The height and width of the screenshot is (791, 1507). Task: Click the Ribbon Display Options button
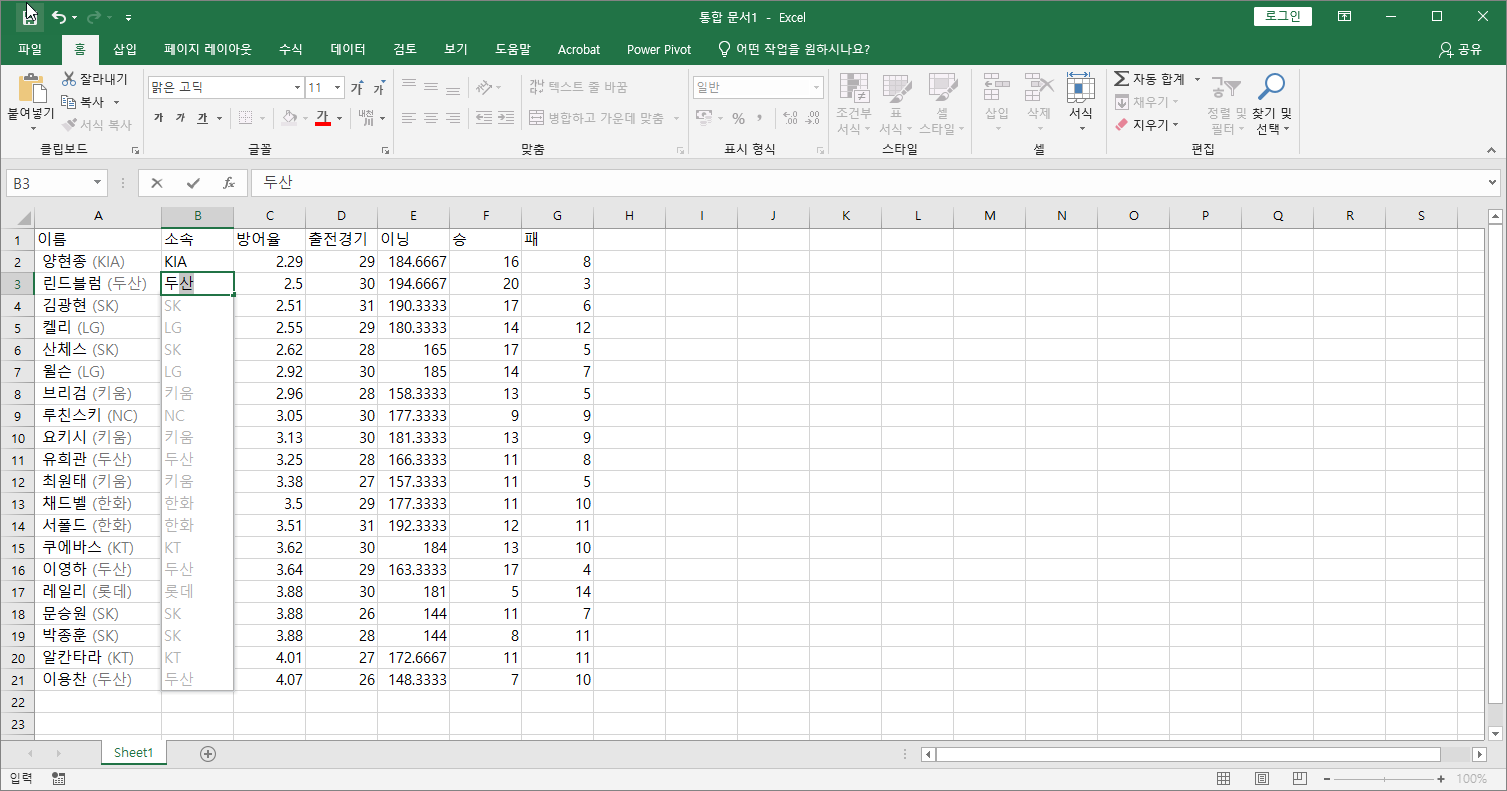[1345, 16]
